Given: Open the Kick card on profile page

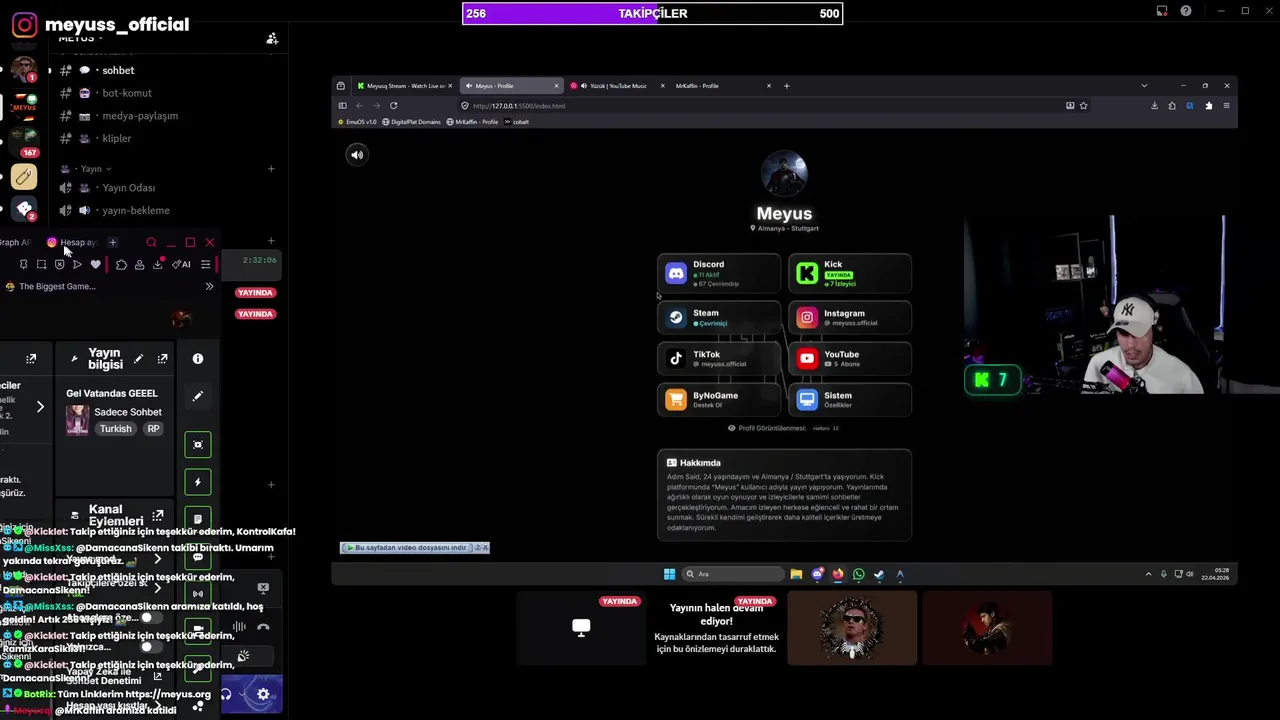Looking at the screenshot, I should (x=850, y=273).
